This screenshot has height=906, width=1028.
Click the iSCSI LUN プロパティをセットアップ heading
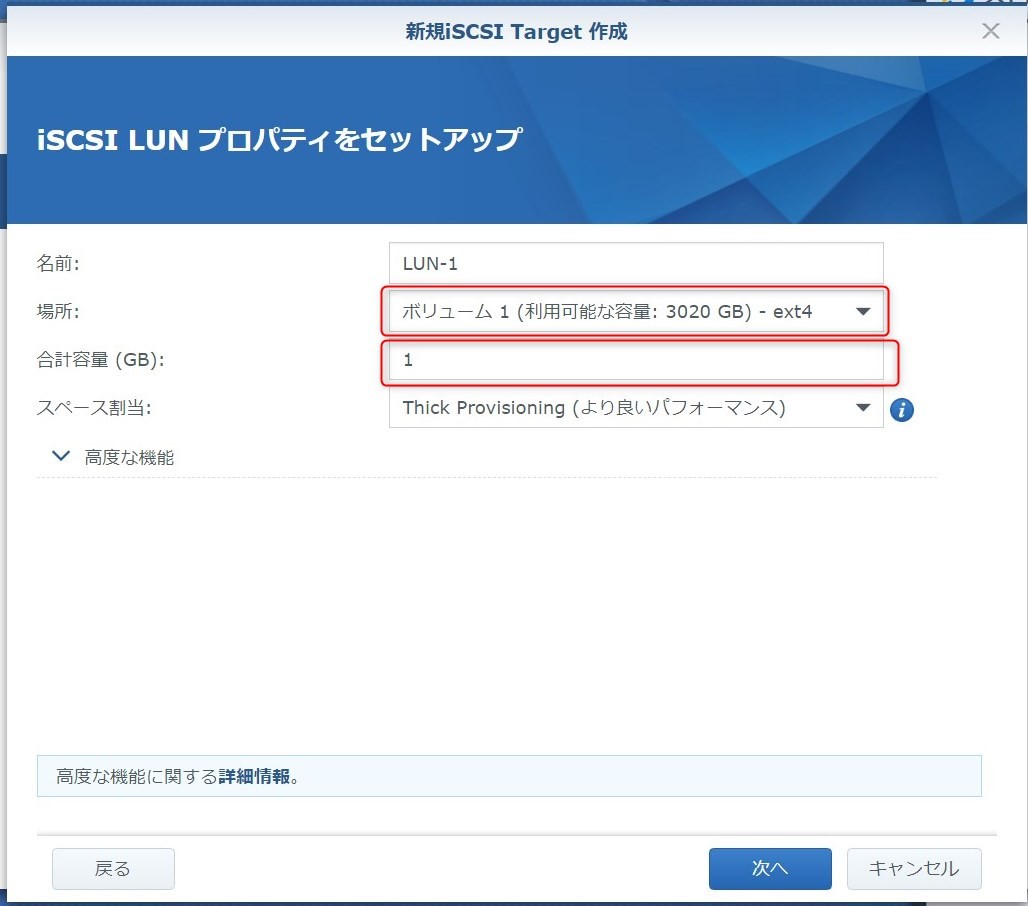tap(279, 139)
